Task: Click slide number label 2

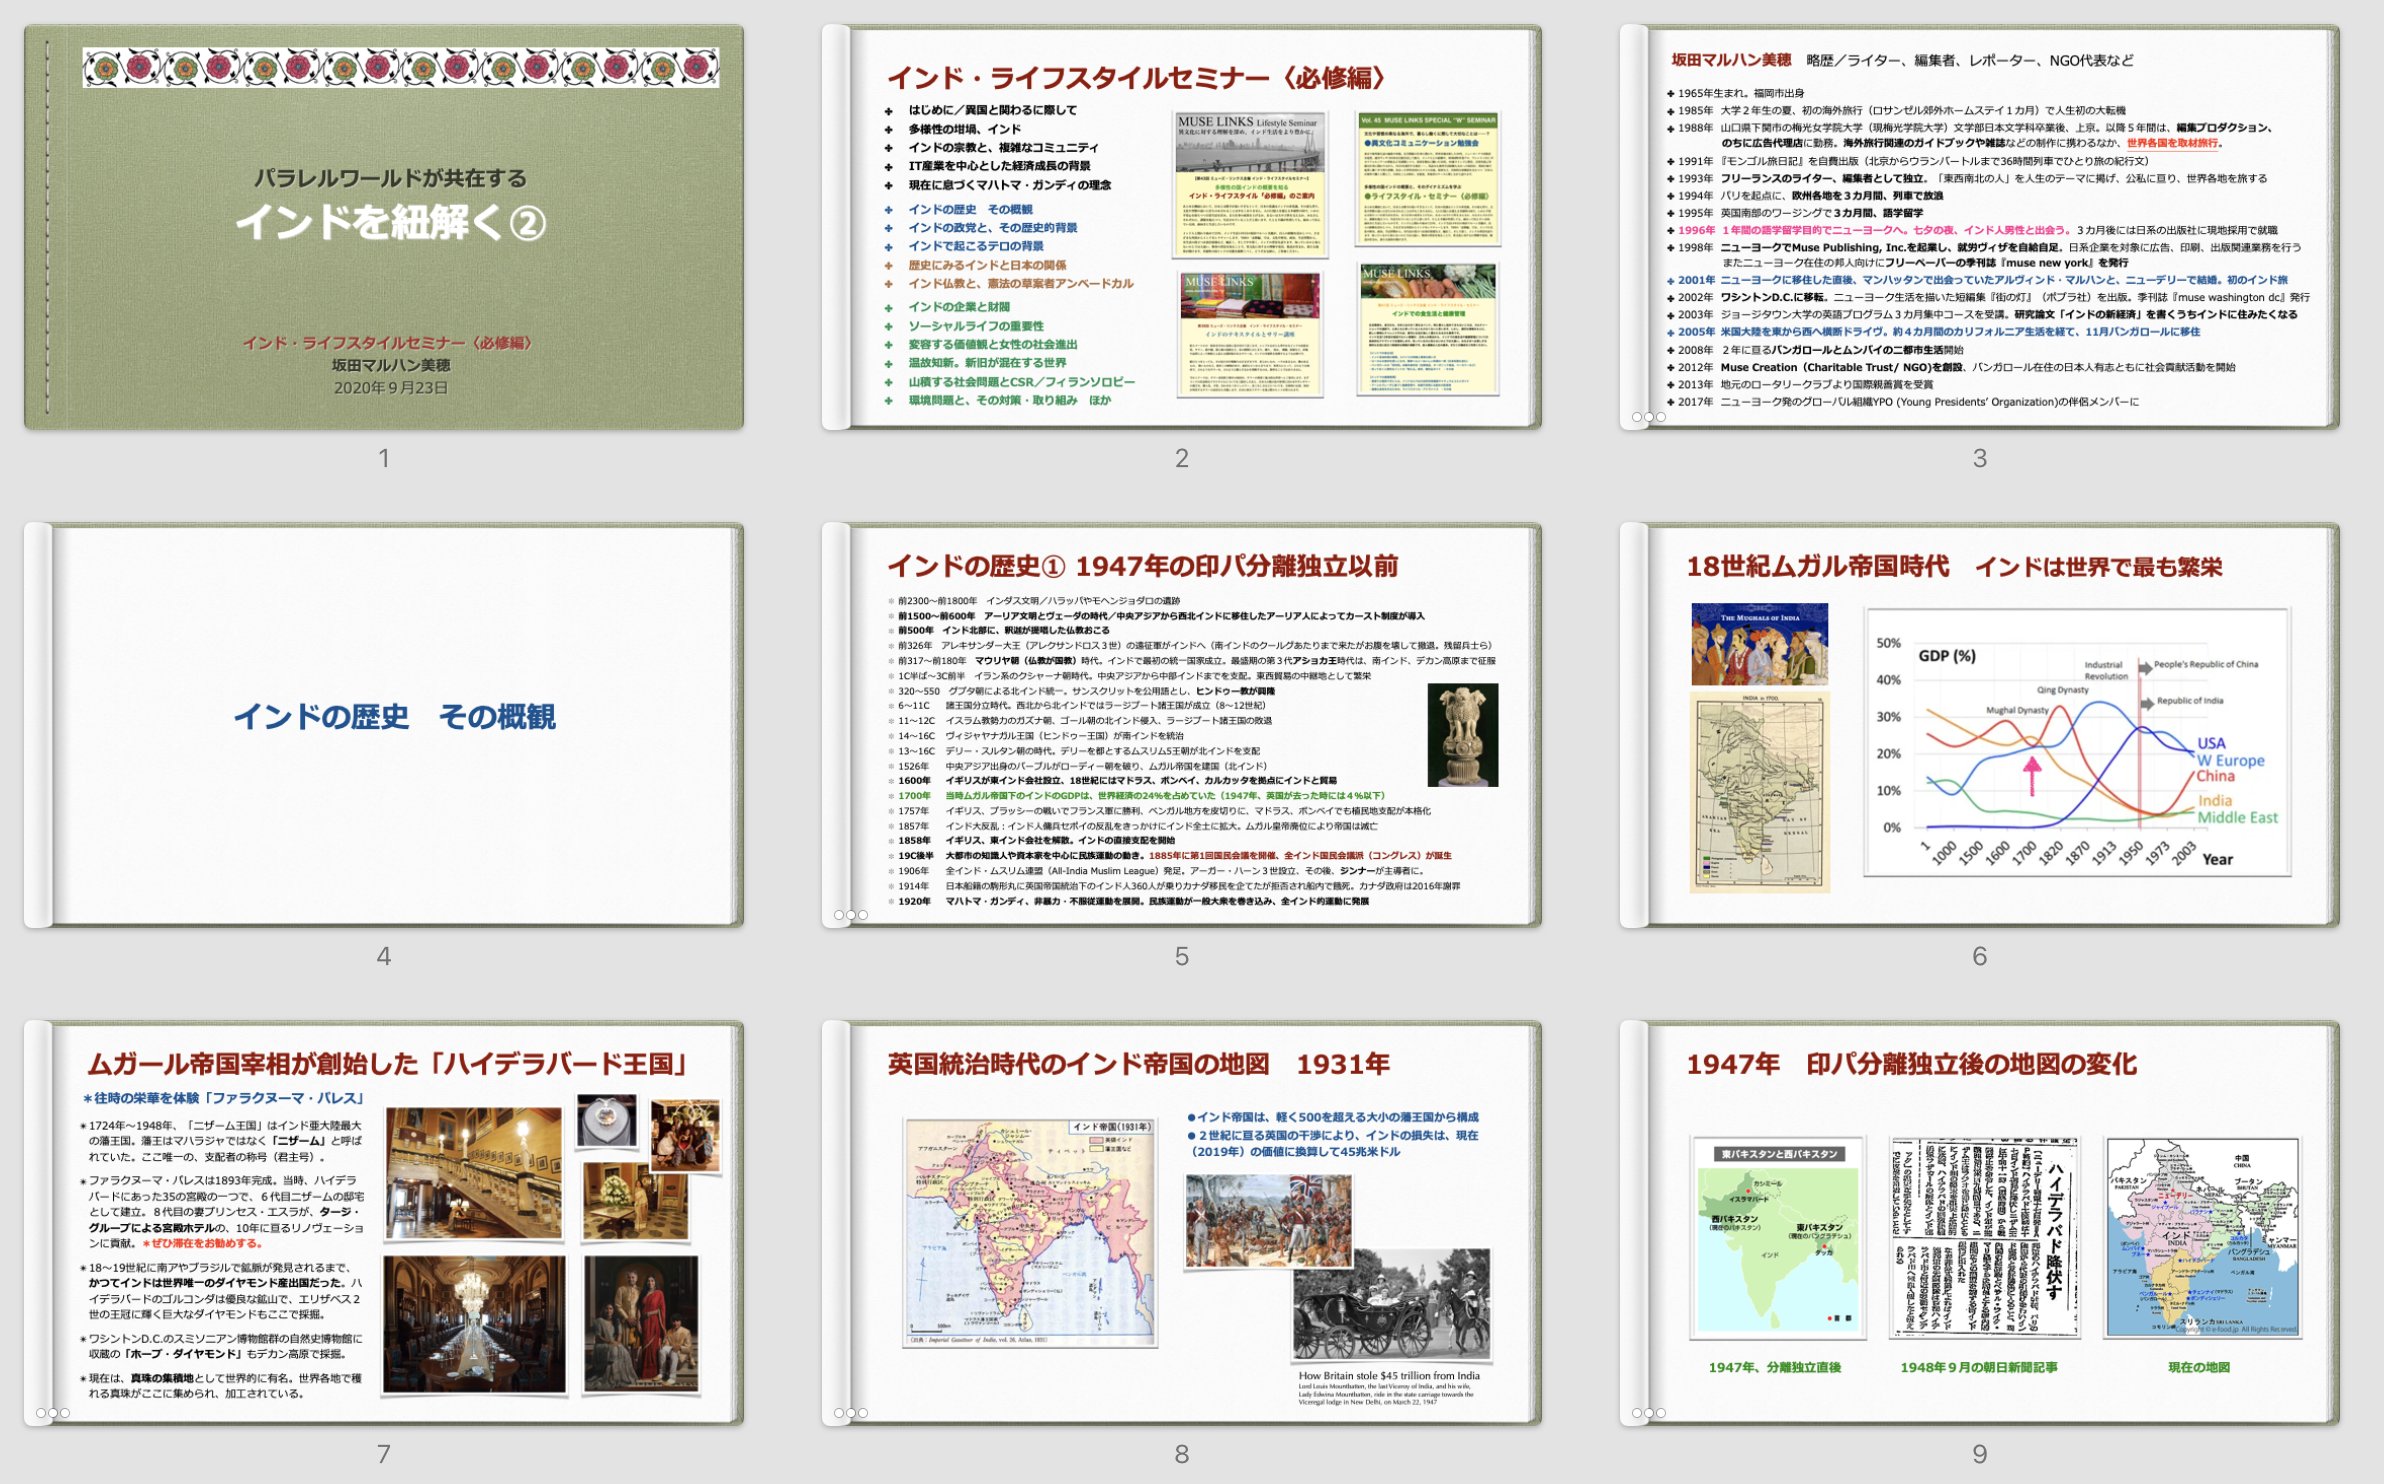Action: pyautogui.click(x=1181, y=458)
